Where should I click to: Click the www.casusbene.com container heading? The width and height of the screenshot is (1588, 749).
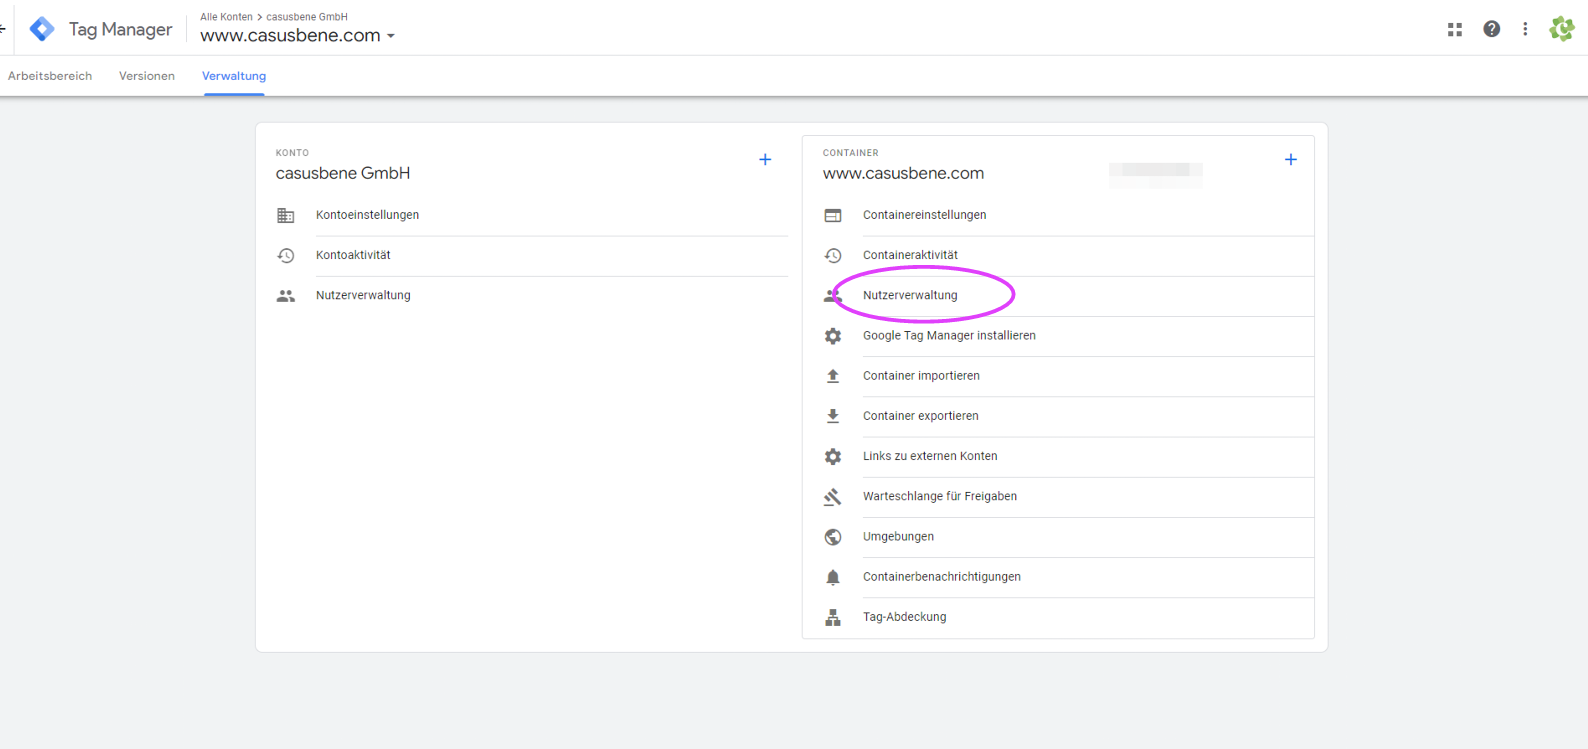(x=903, y=173)
